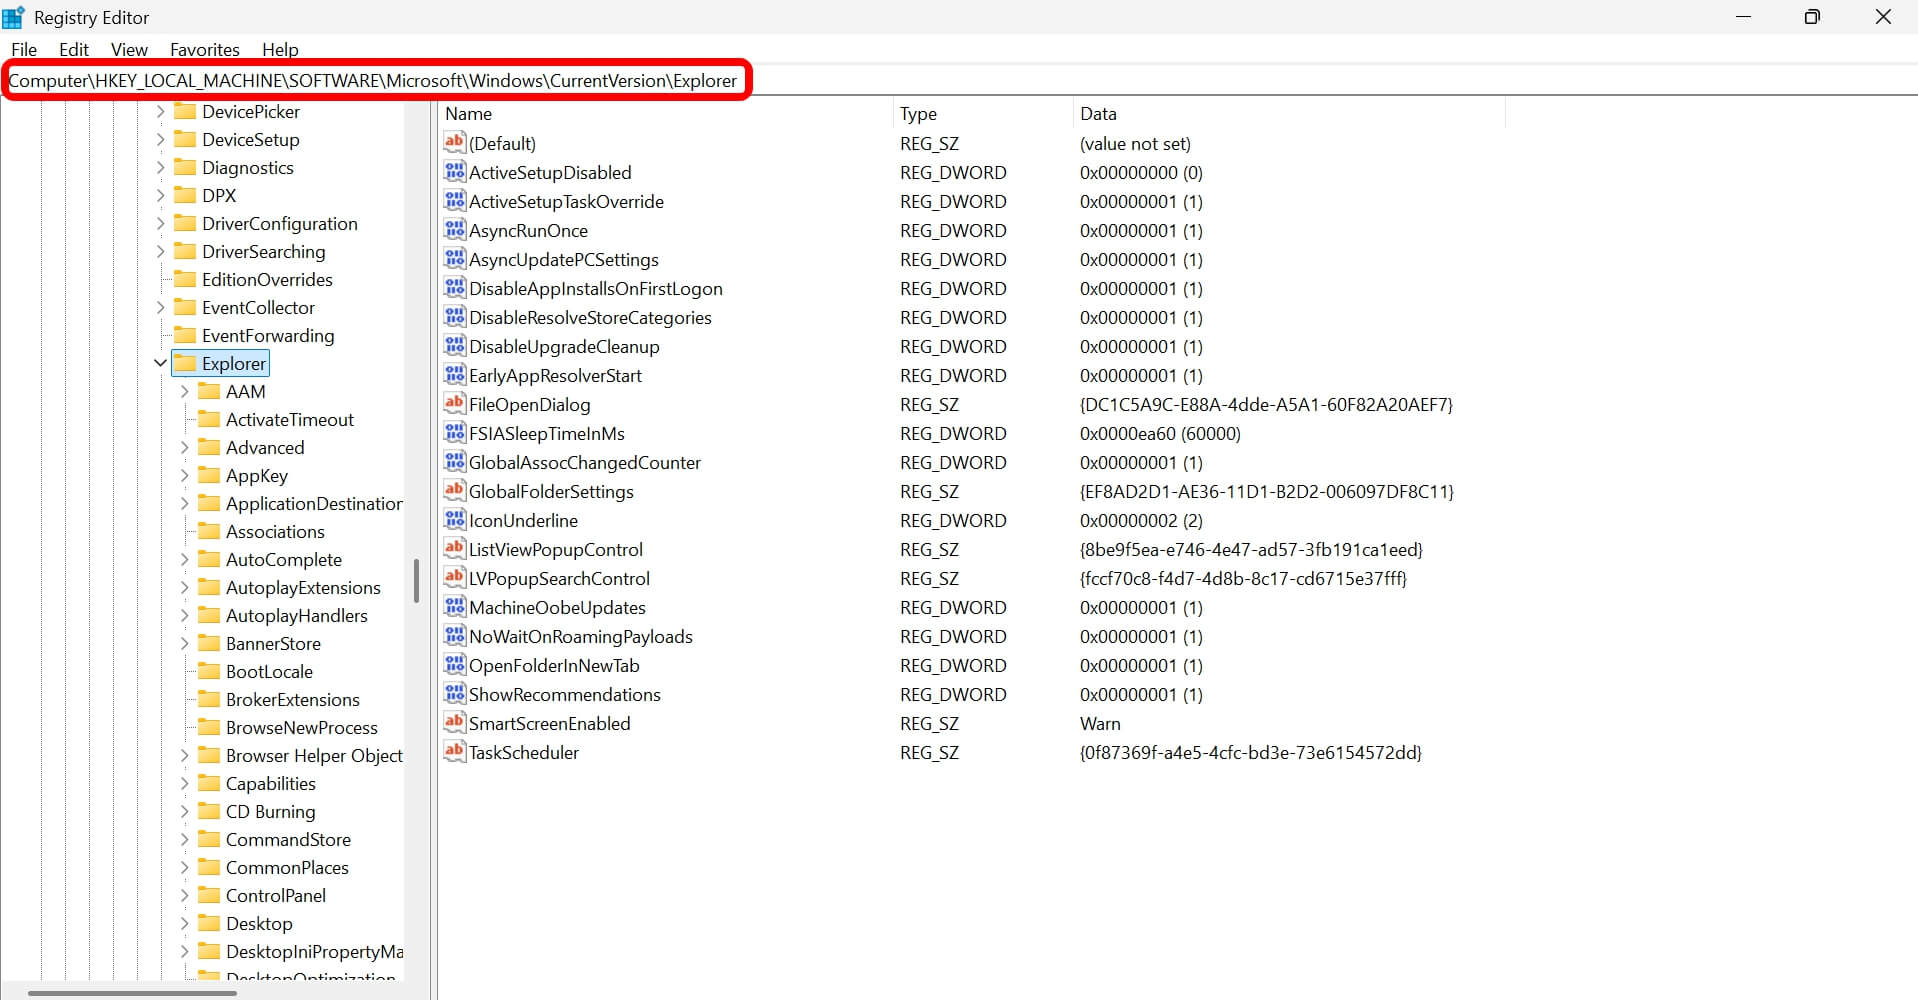The image size is (1918, 1000).
Task: Select the ActiveSetupDisabled DWORD icon
Action: click(x=455, y=171)
